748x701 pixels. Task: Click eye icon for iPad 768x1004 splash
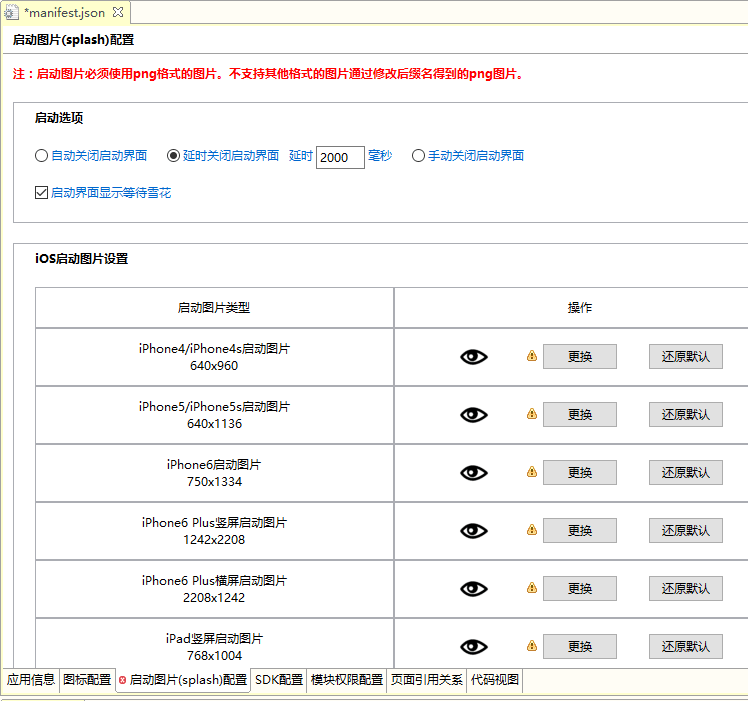(473, 647)
